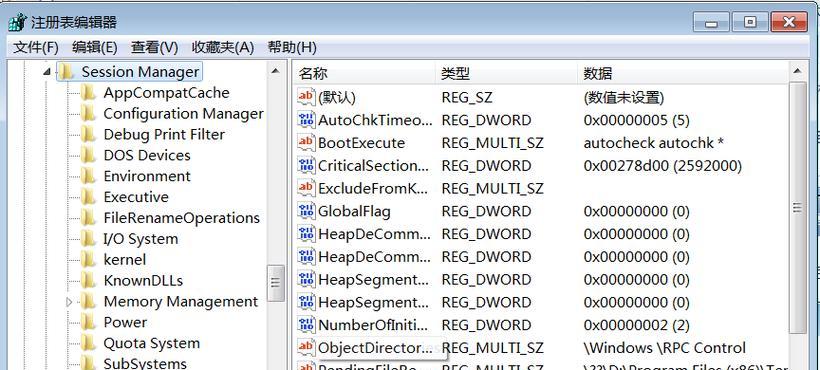Viewport: 820px width, 370px height.
Task: Click the tree pane scroll-up arrow
Action: pos(276,70)
